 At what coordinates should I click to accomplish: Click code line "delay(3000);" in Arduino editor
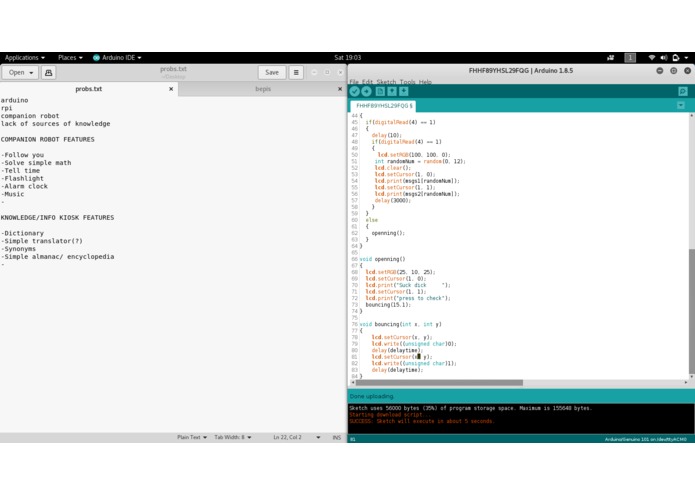pyautogui.click(x=393, y=201)
